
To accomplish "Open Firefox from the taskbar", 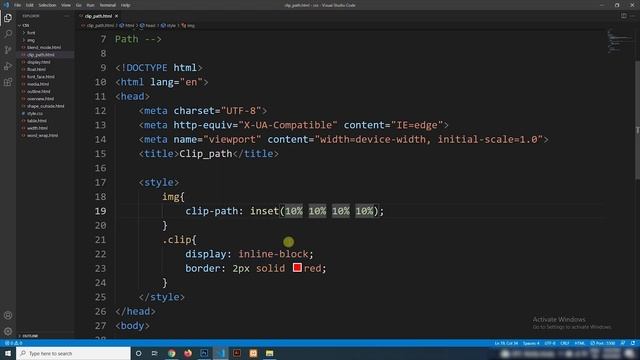I will point(188,353).
